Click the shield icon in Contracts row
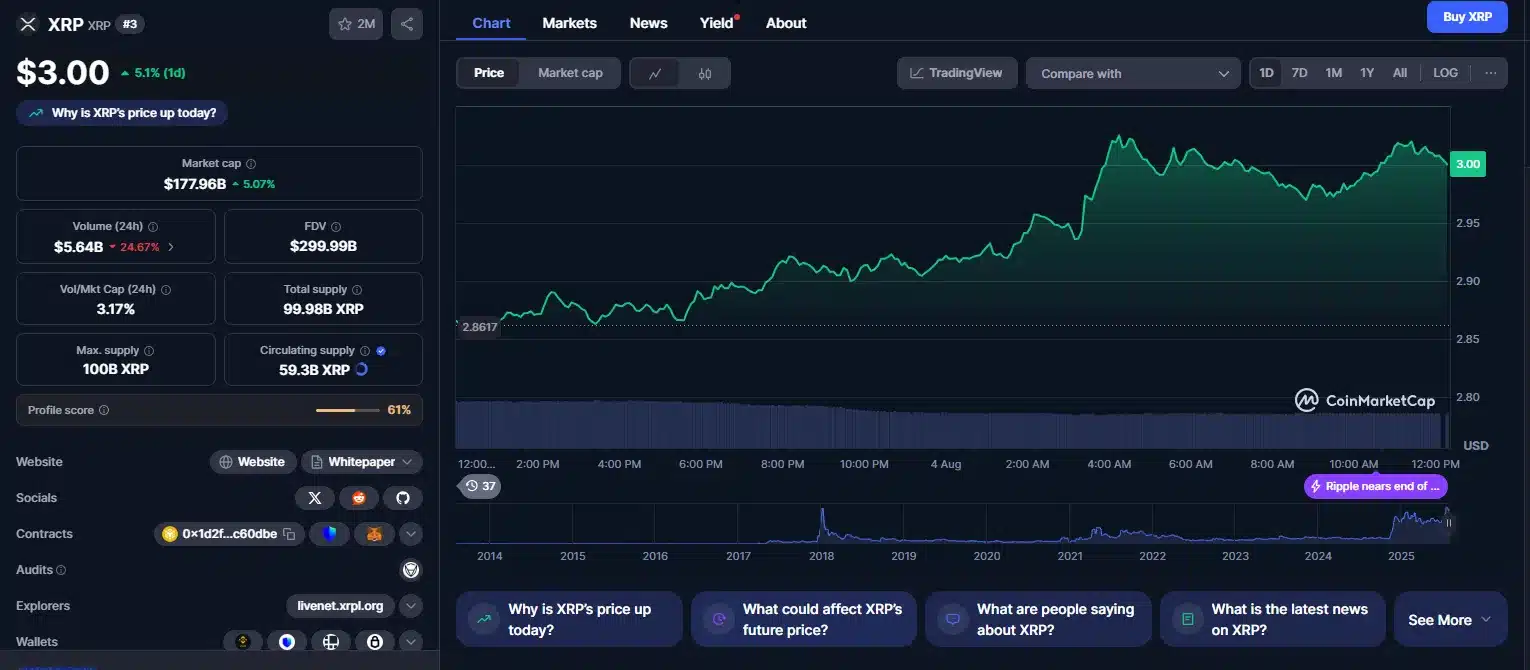1530x670 pixels. (330, 534)
